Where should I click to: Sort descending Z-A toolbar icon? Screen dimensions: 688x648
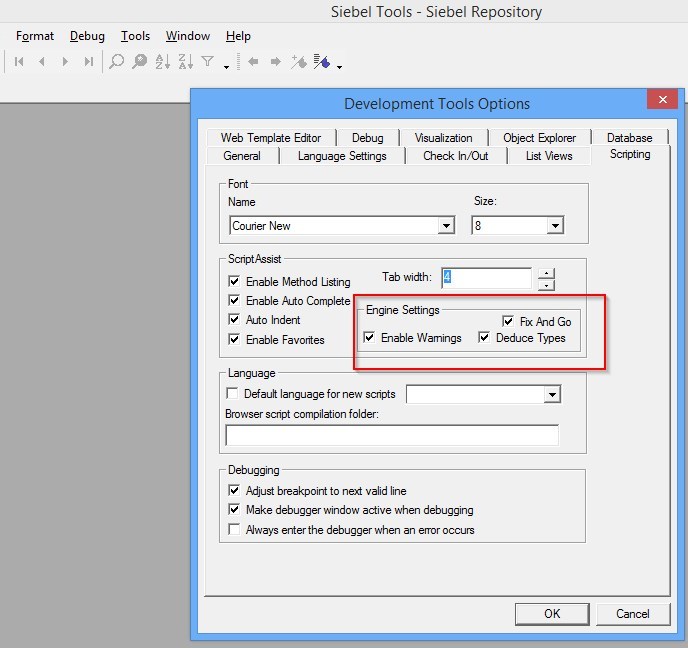186,62
